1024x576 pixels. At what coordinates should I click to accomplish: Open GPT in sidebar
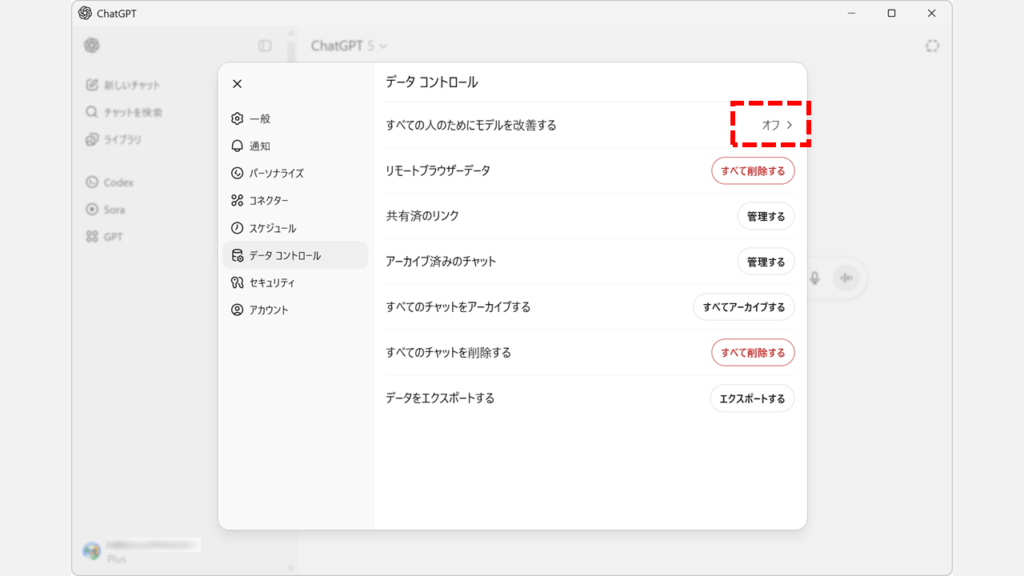click(104, 236)
